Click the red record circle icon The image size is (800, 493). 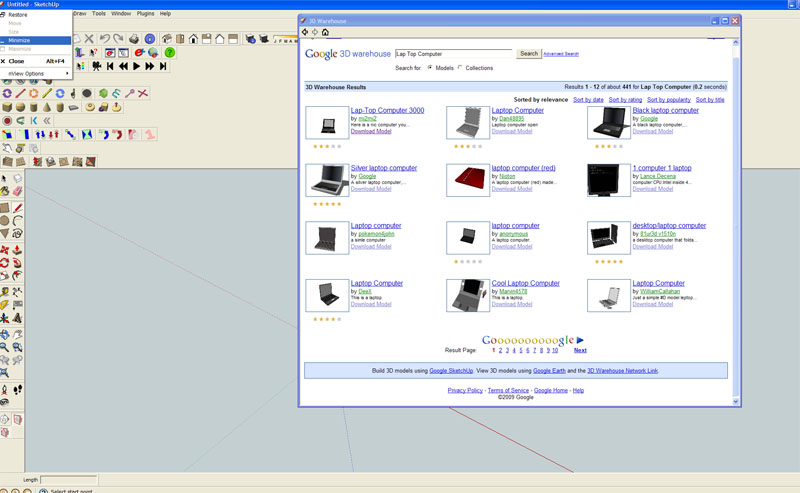click(7, 121)
